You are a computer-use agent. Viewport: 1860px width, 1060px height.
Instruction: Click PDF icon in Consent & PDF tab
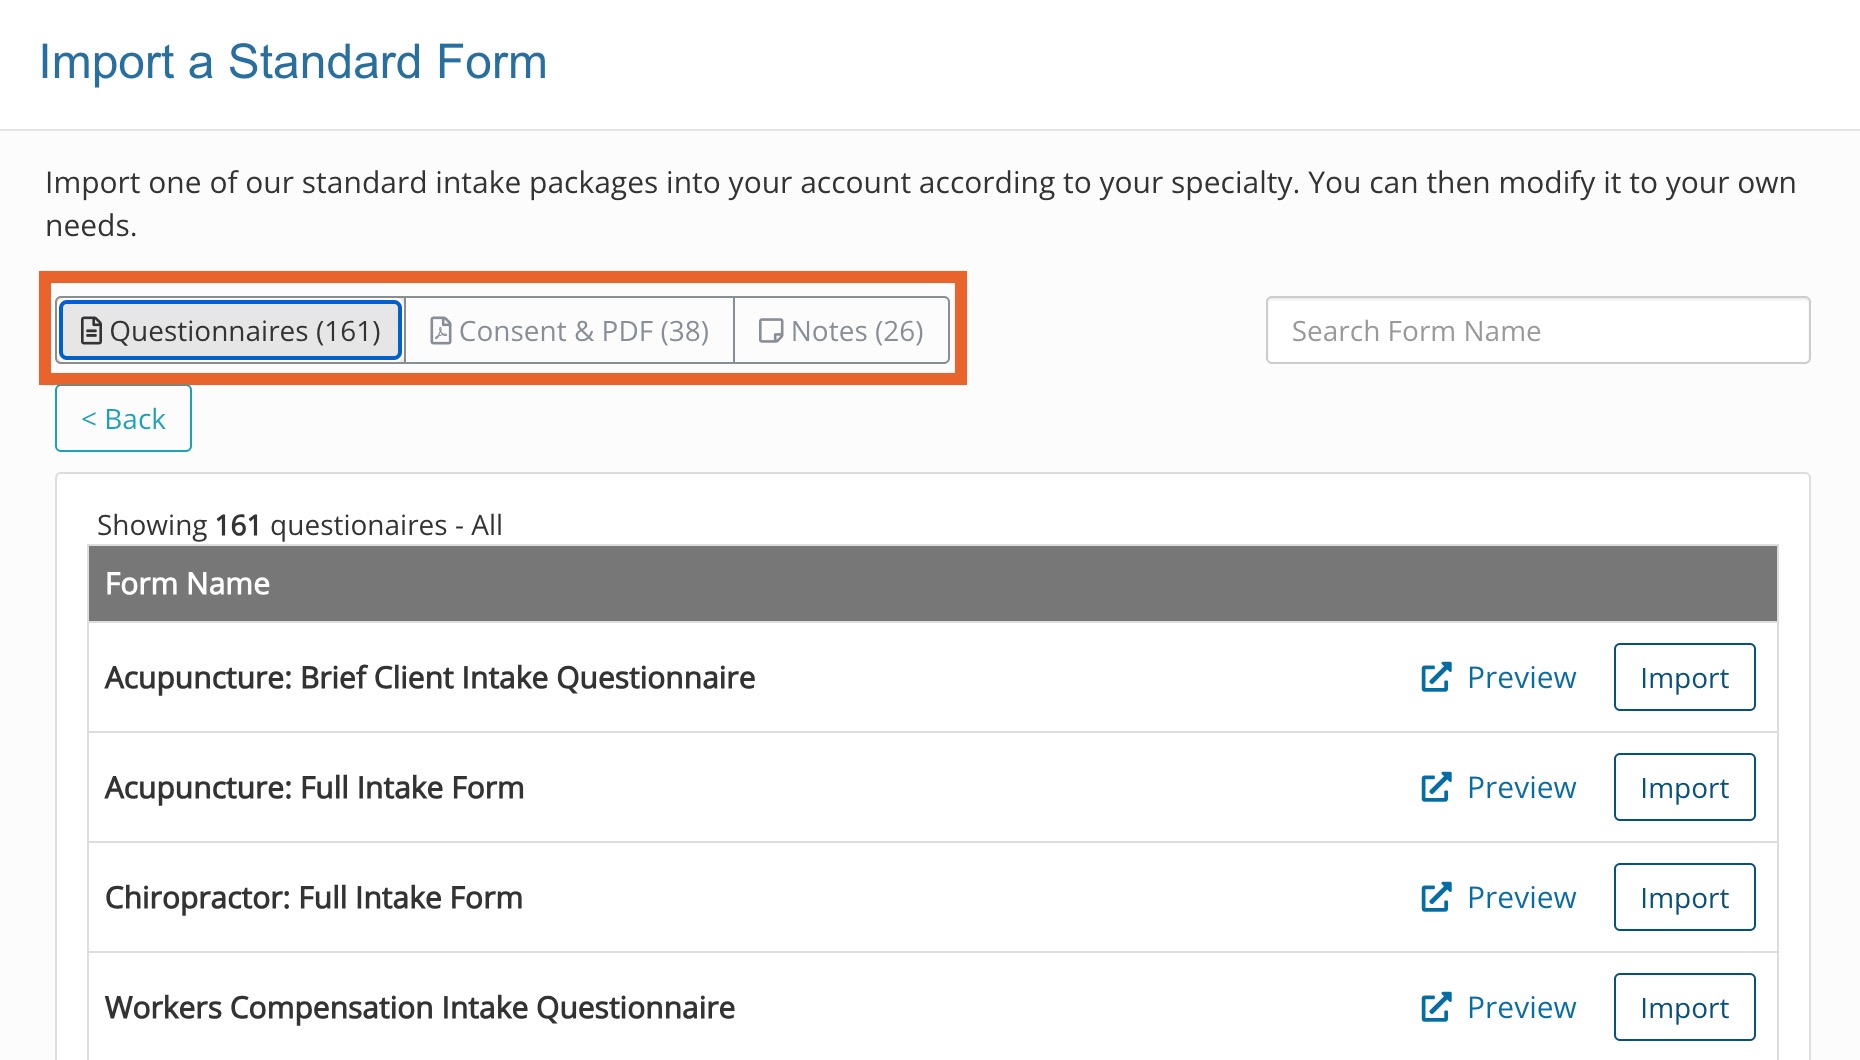point(440,331)
